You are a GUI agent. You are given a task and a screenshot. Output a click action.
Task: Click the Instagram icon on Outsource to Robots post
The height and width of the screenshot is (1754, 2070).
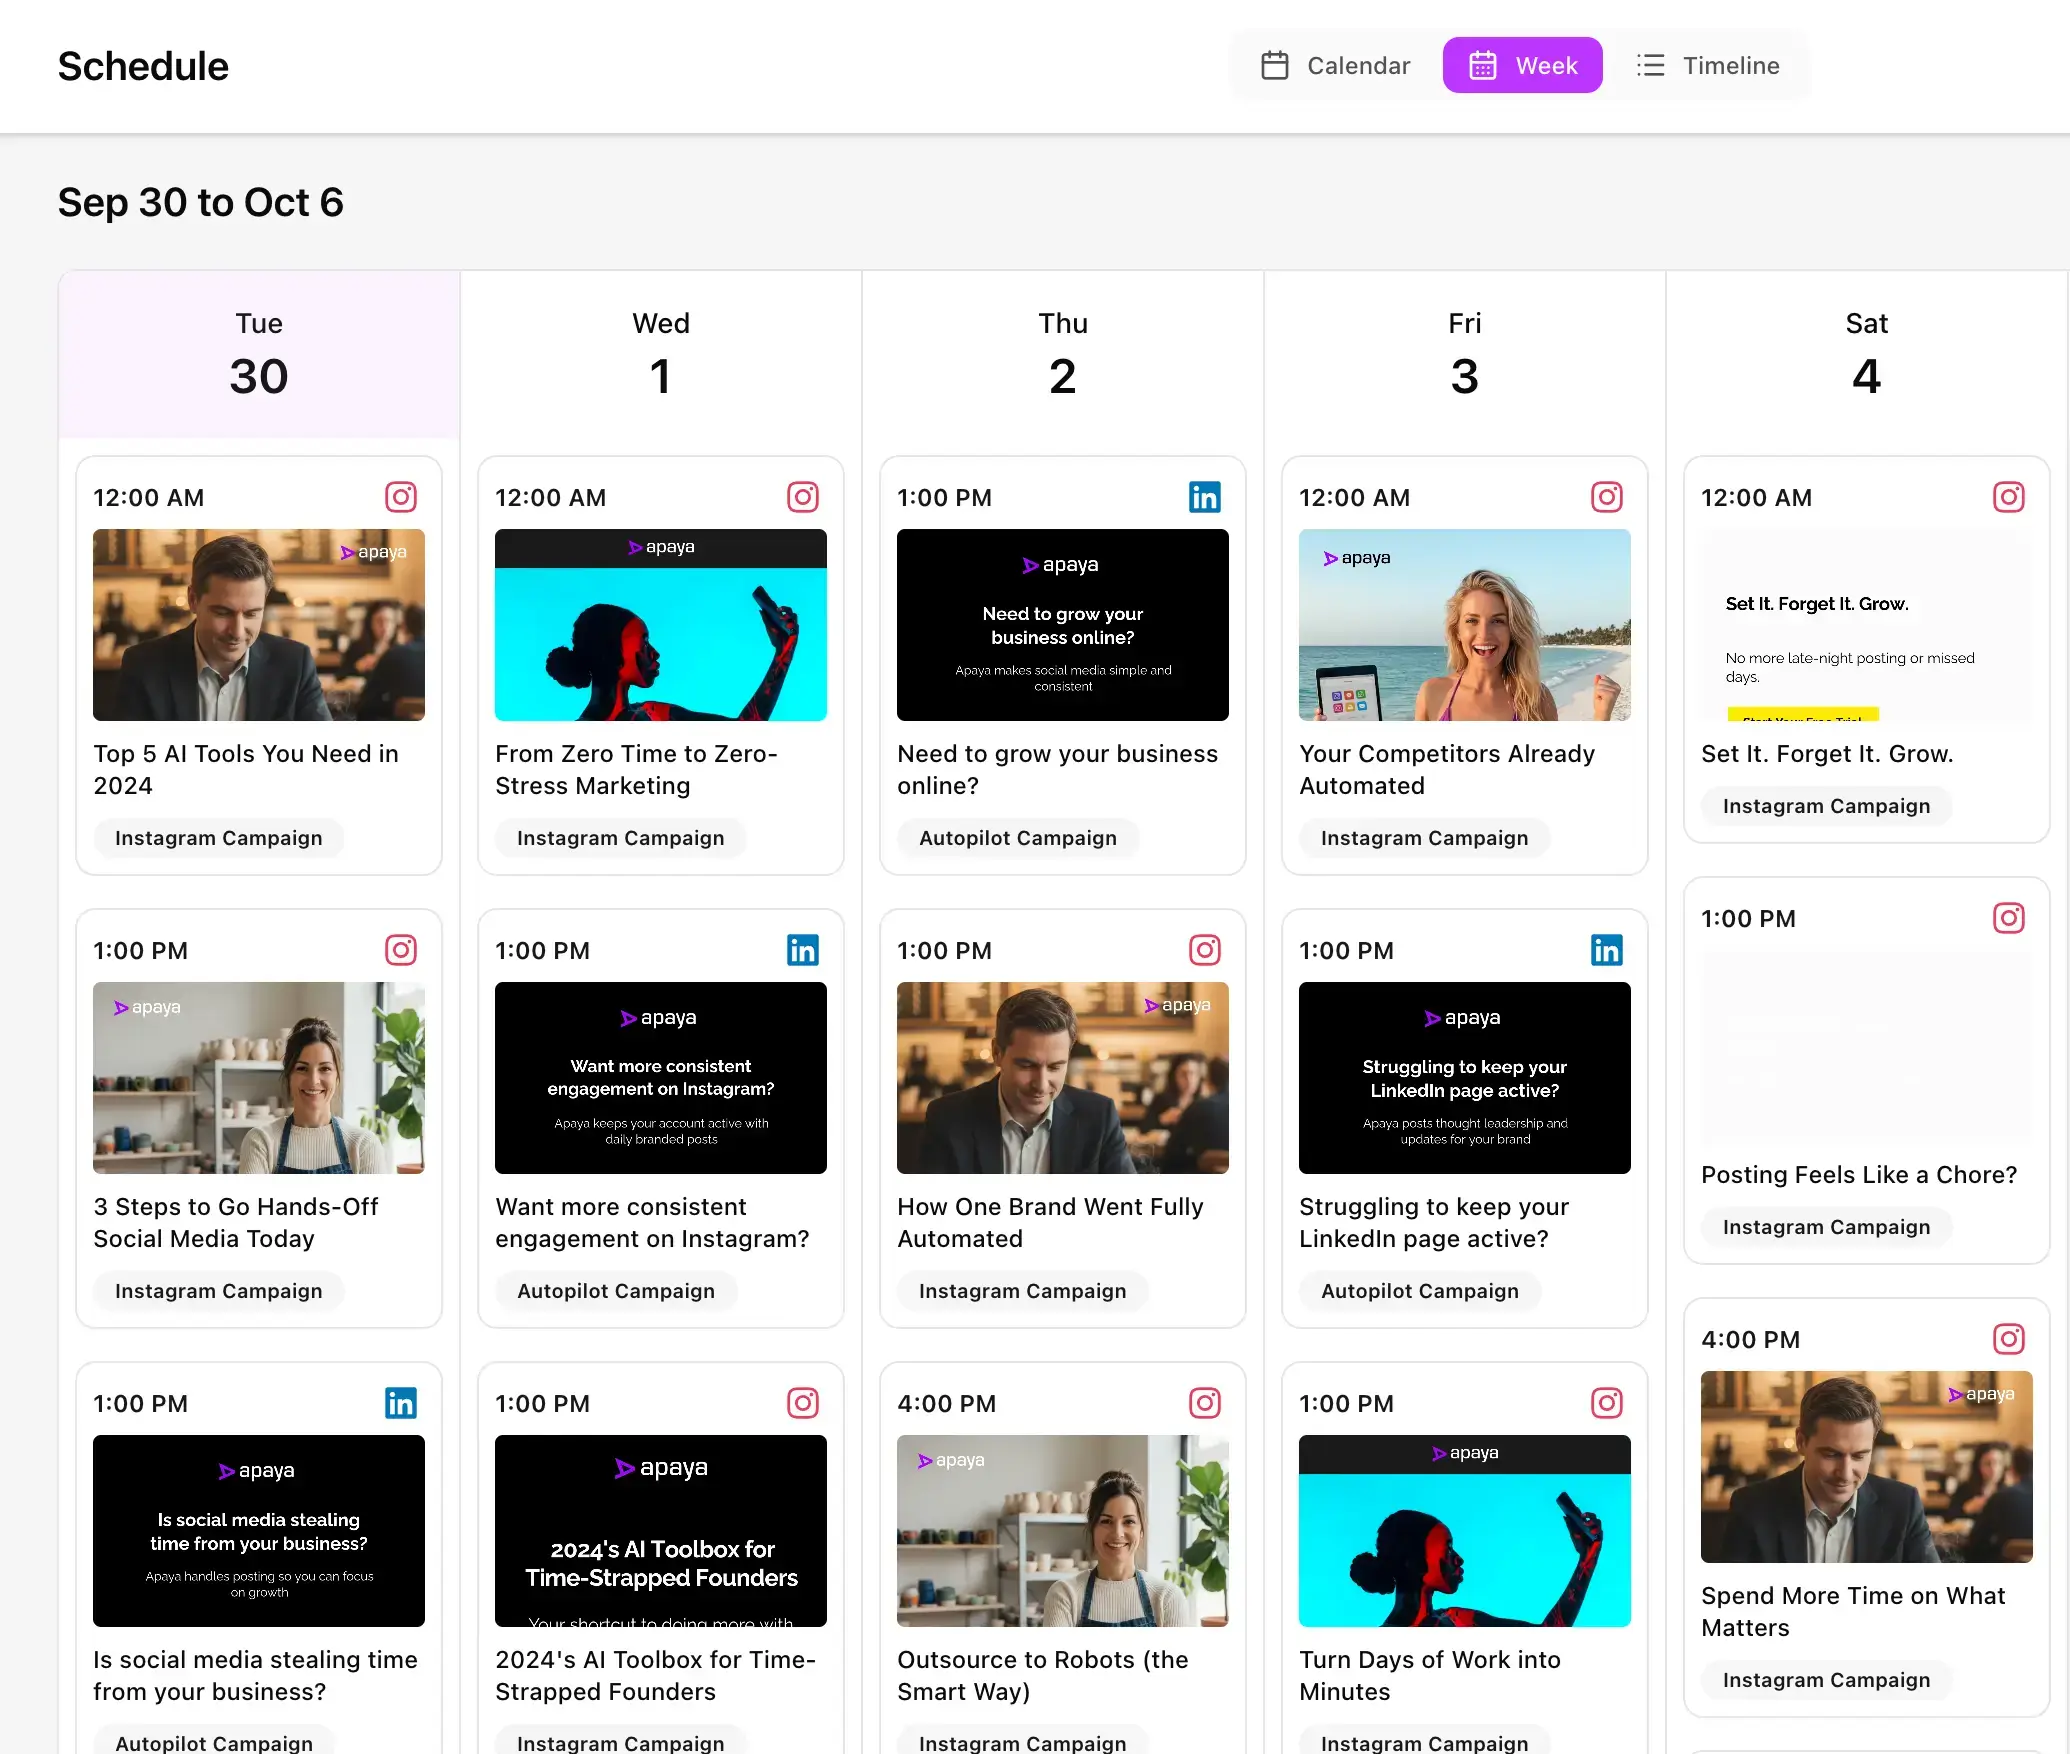(1205, 1403)
